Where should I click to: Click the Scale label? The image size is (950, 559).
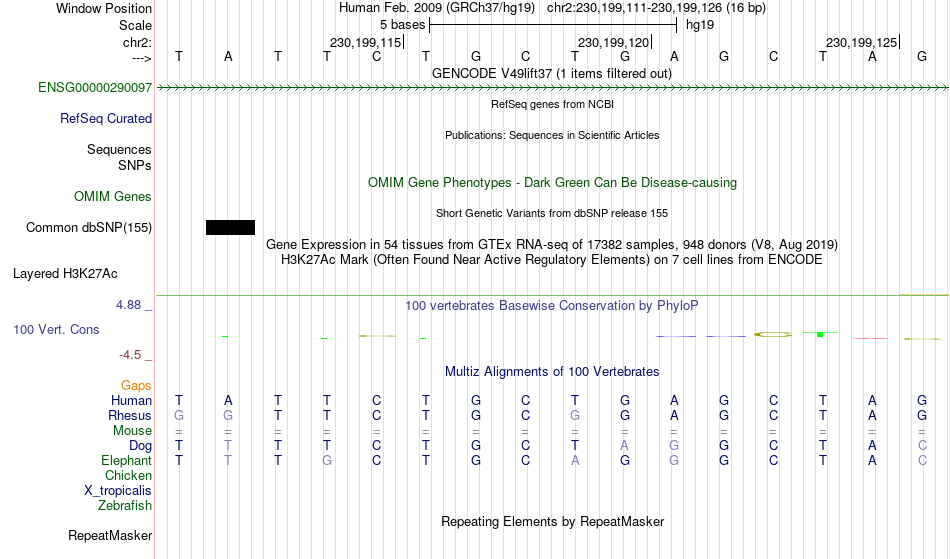(x=136, y=25)
